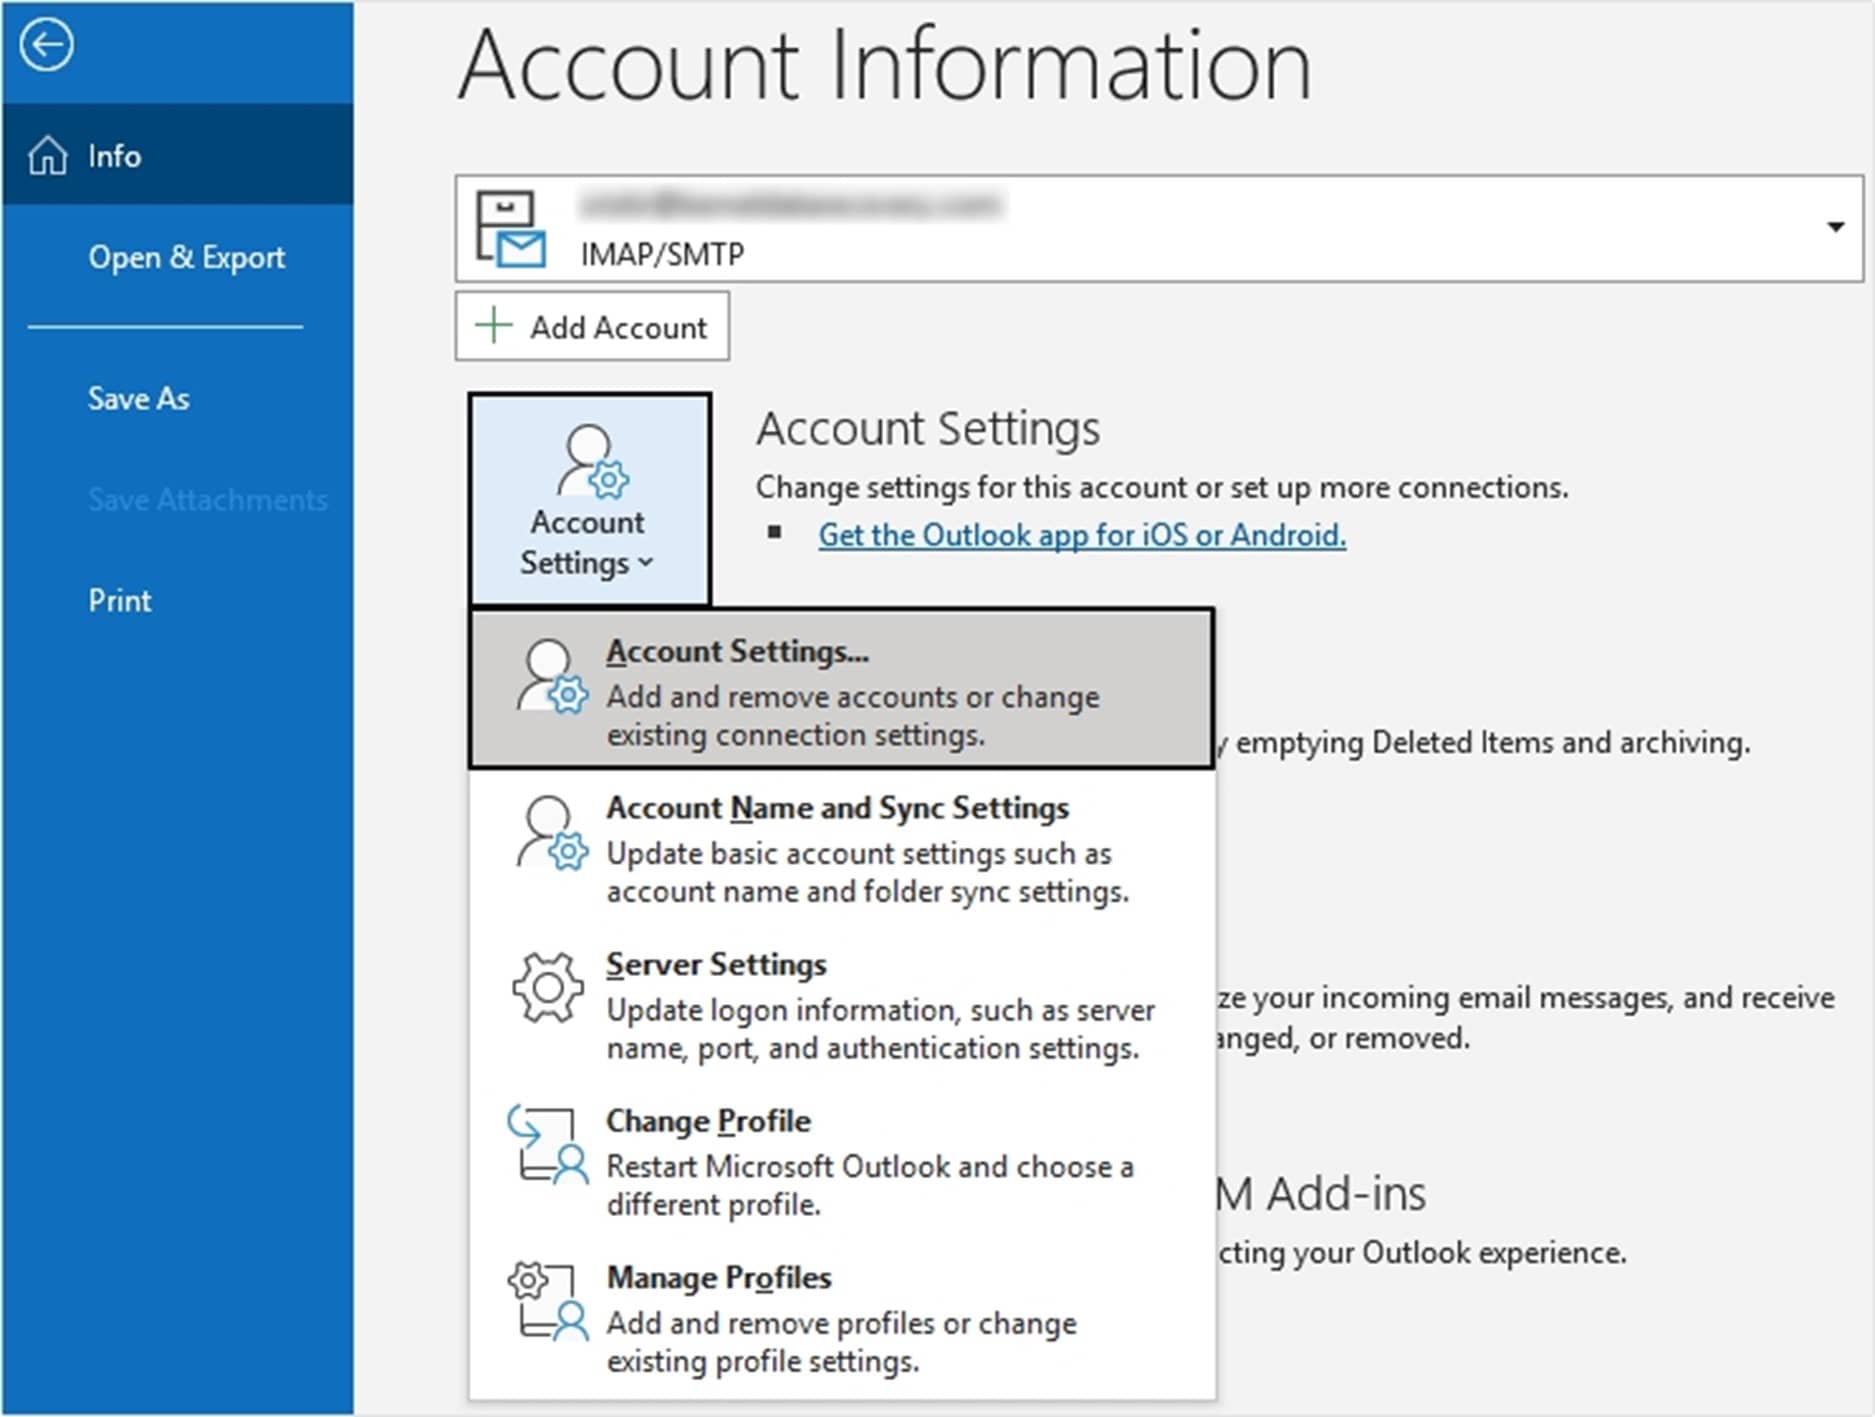Click the Server Settings gear icon
Image resolution: width=1875 pixels, height=1417 pixels.
click(548, 988)
